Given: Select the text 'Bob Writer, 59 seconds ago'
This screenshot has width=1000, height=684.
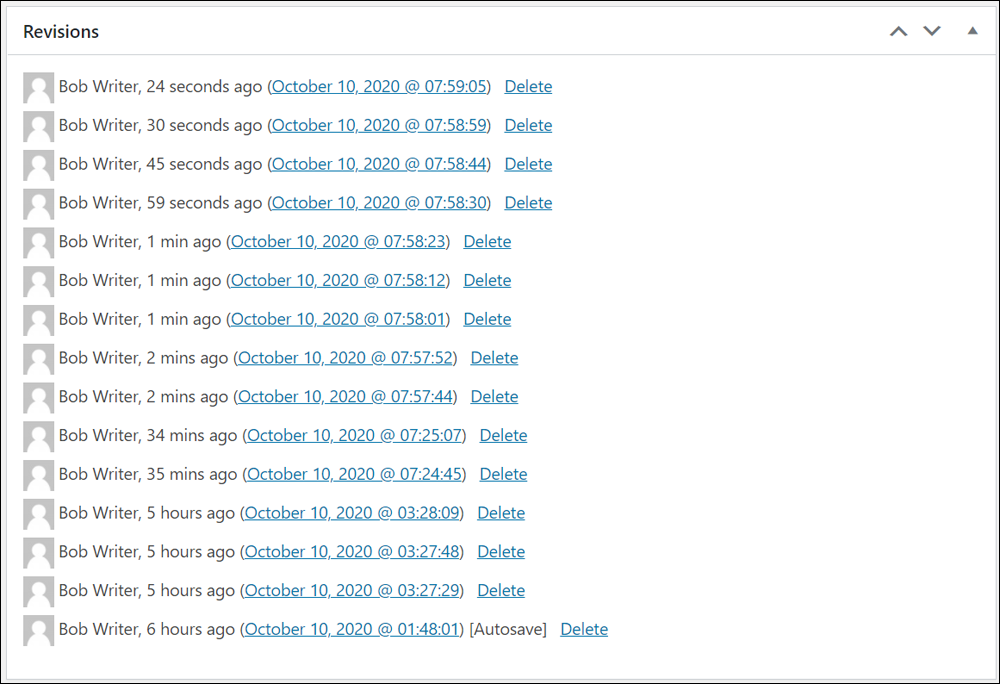Looking at the screenshot, I should click(x=160, y=203).
